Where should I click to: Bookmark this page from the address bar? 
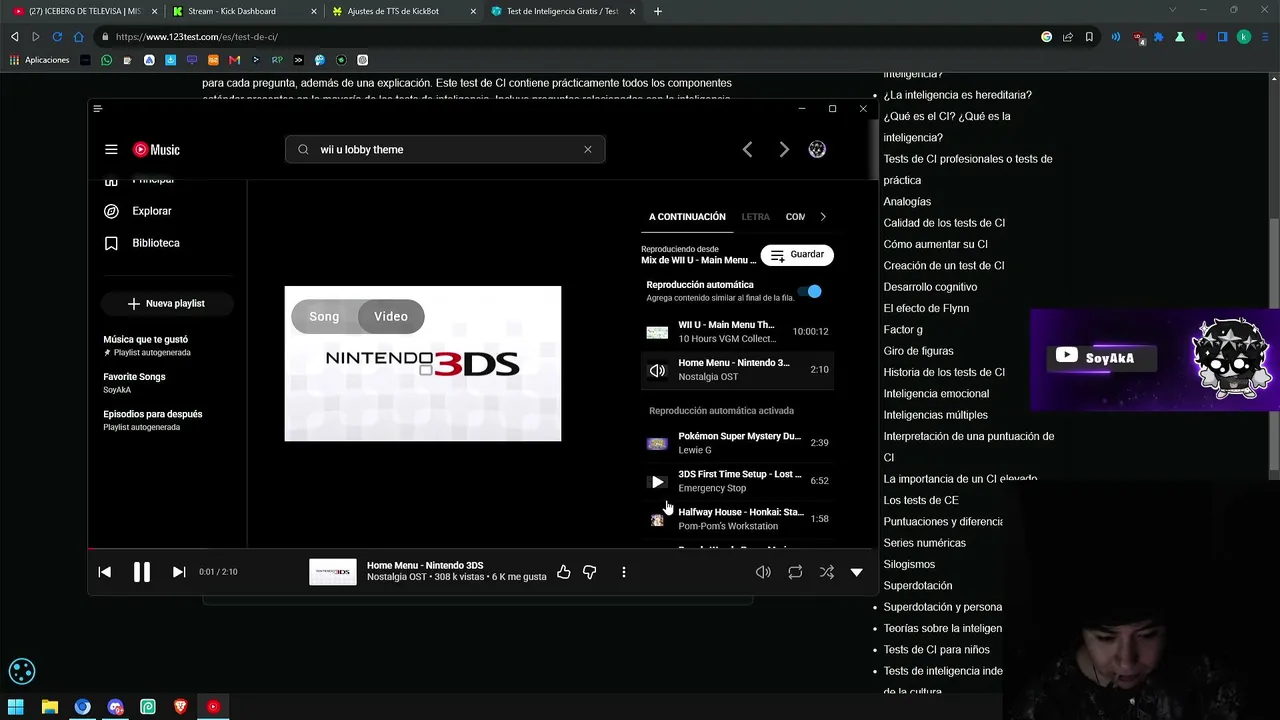[1089, 37]
